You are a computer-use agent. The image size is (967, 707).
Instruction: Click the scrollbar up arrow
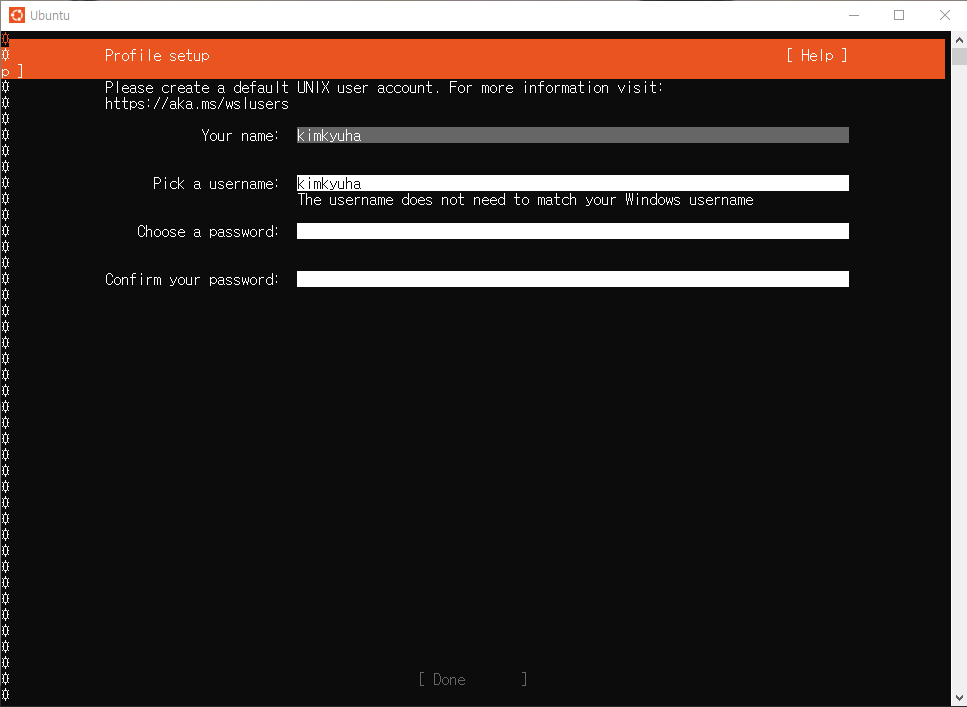click(x=959, y=40)
